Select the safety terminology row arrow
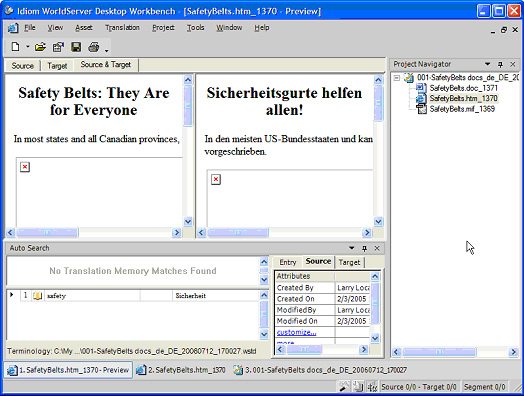 12,295
